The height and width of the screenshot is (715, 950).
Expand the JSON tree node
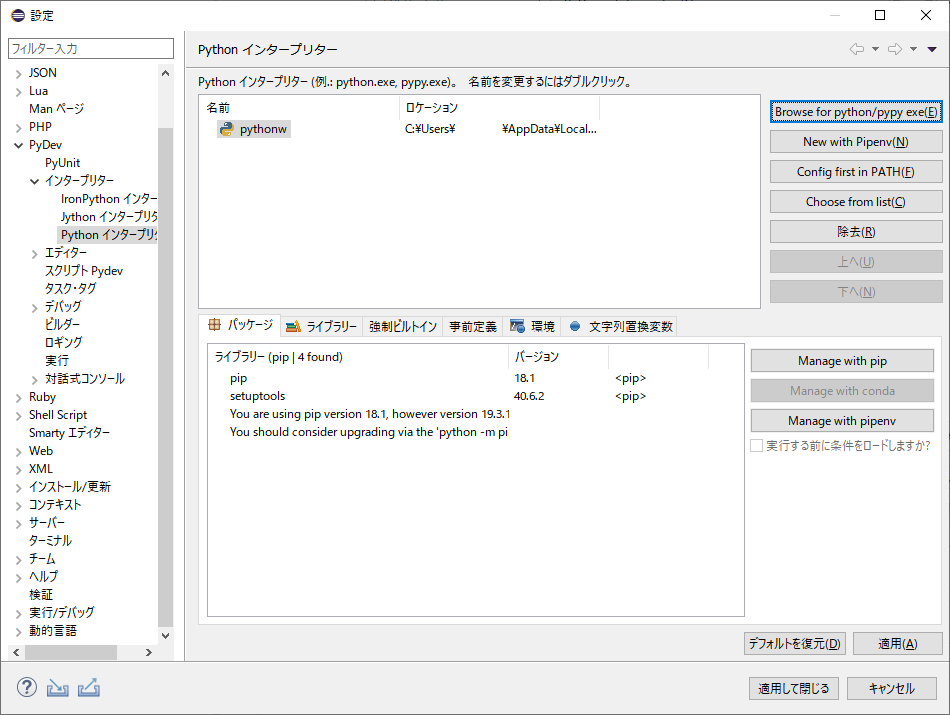(19, 74)
